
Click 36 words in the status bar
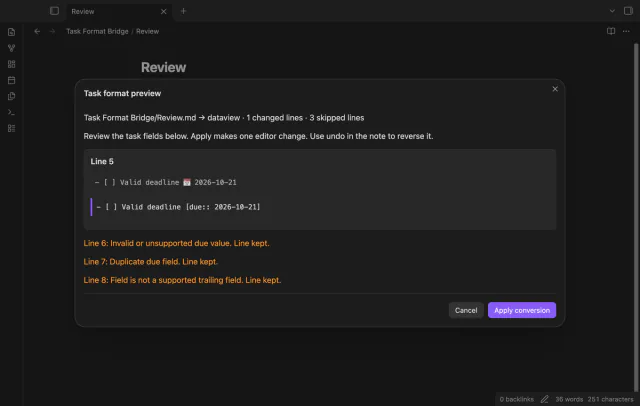569,399
